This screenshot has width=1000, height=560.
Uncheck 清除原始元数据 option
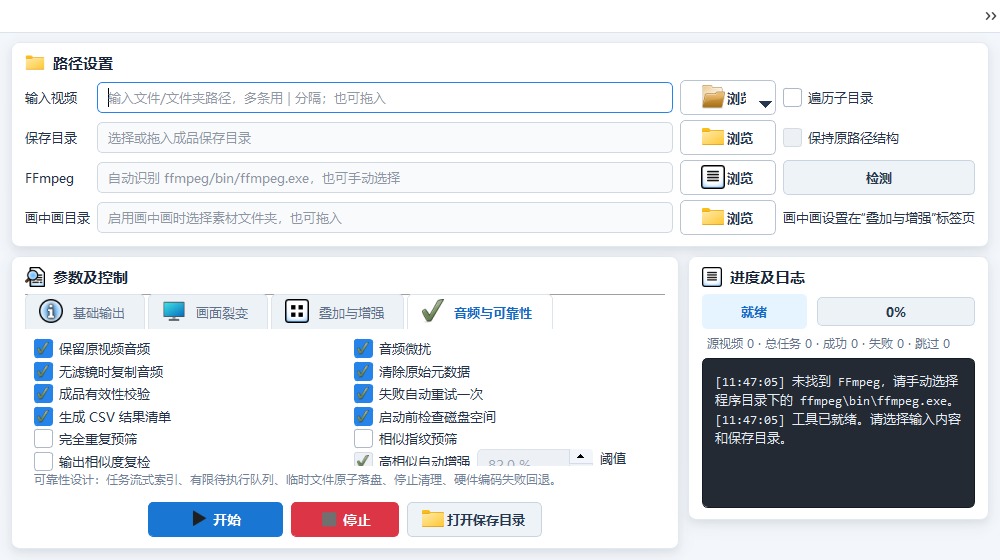(363, 371)
